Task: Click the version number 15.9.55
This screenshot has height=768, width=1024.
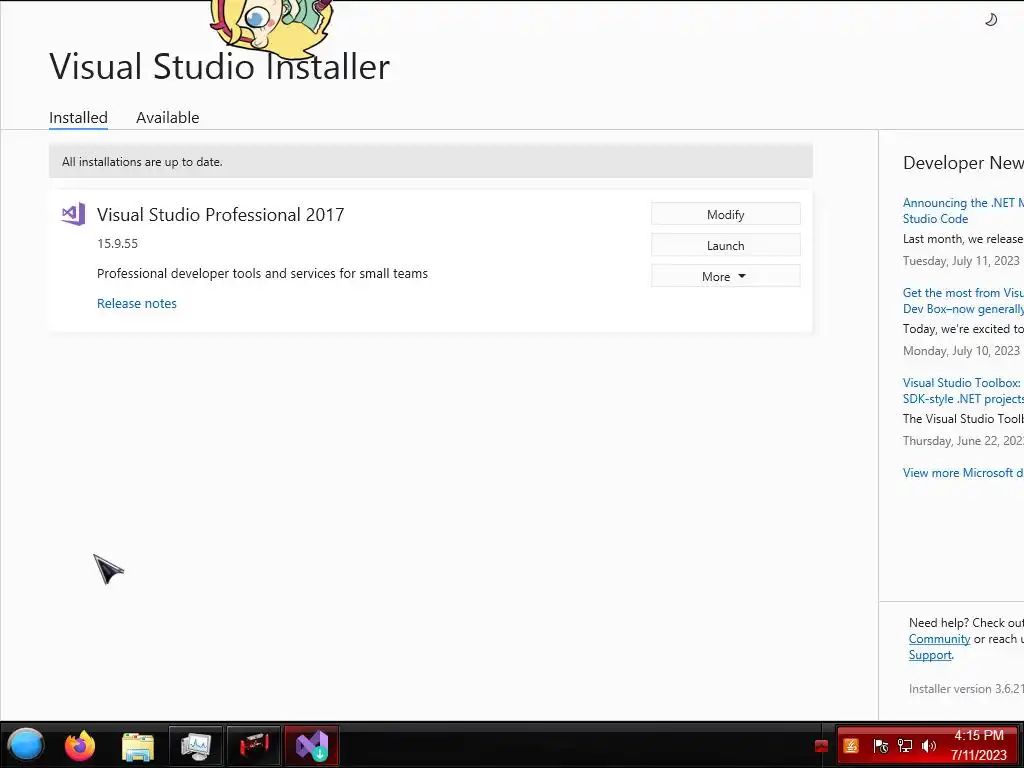Action: (x=118, y=244)
